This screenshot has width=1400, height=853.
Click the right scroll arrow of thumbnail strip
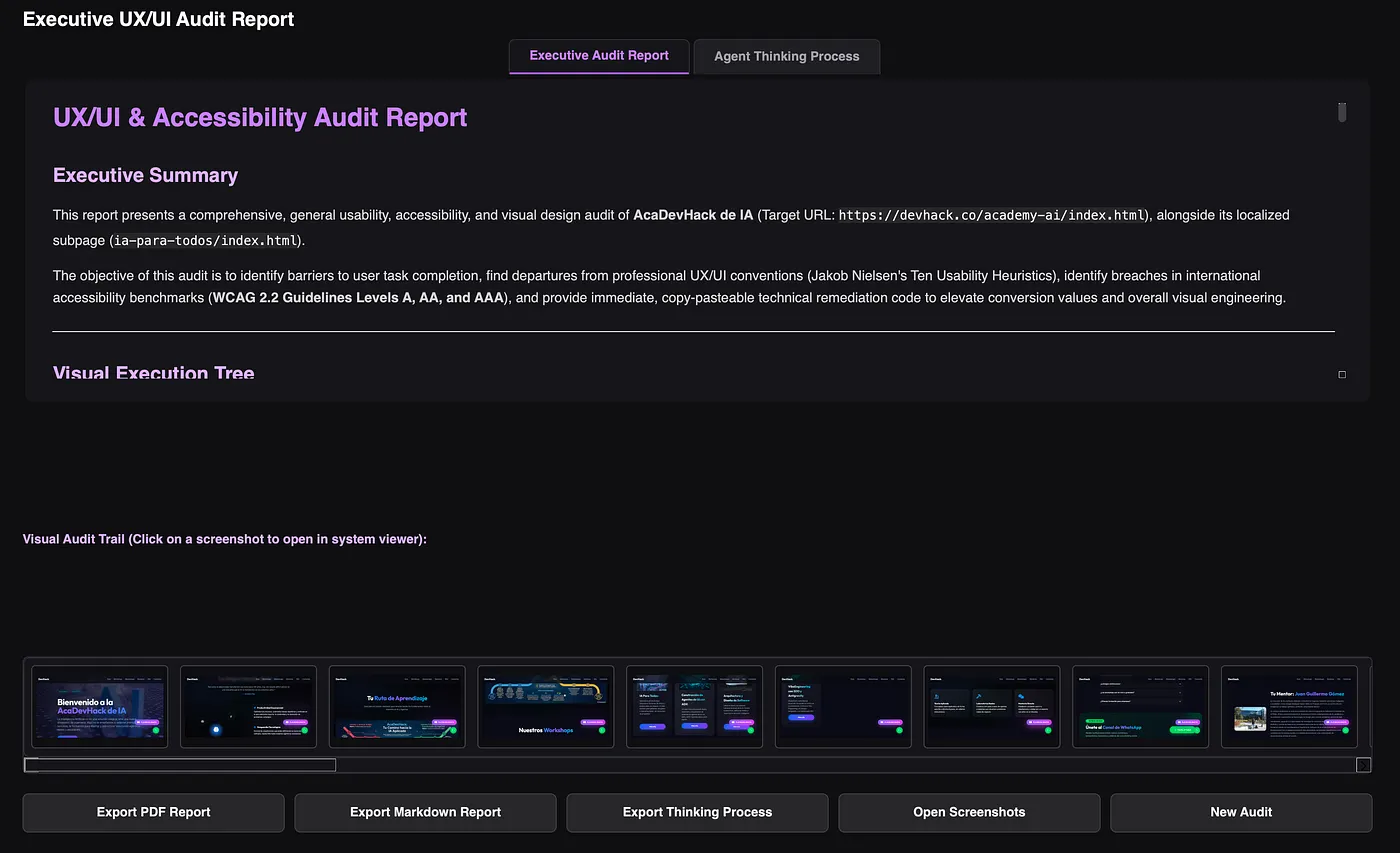click(1363, 765)
